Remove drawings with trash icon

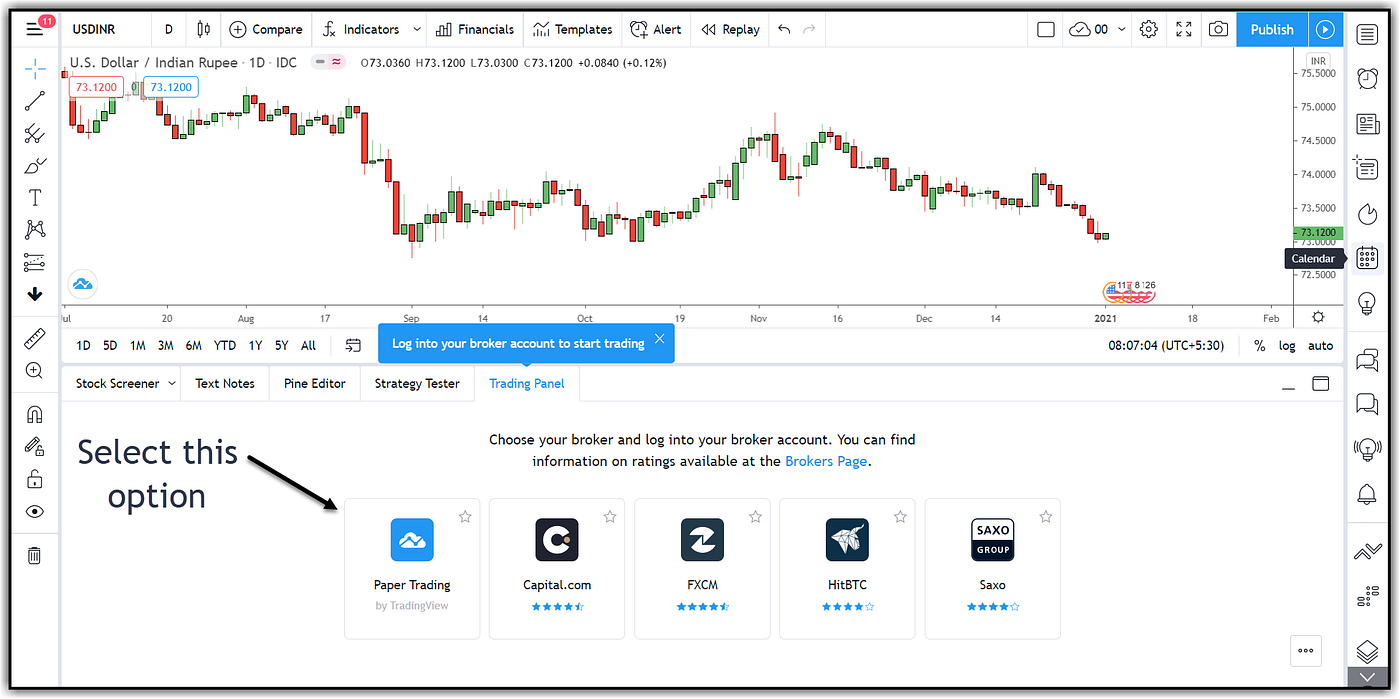point(34,555)
